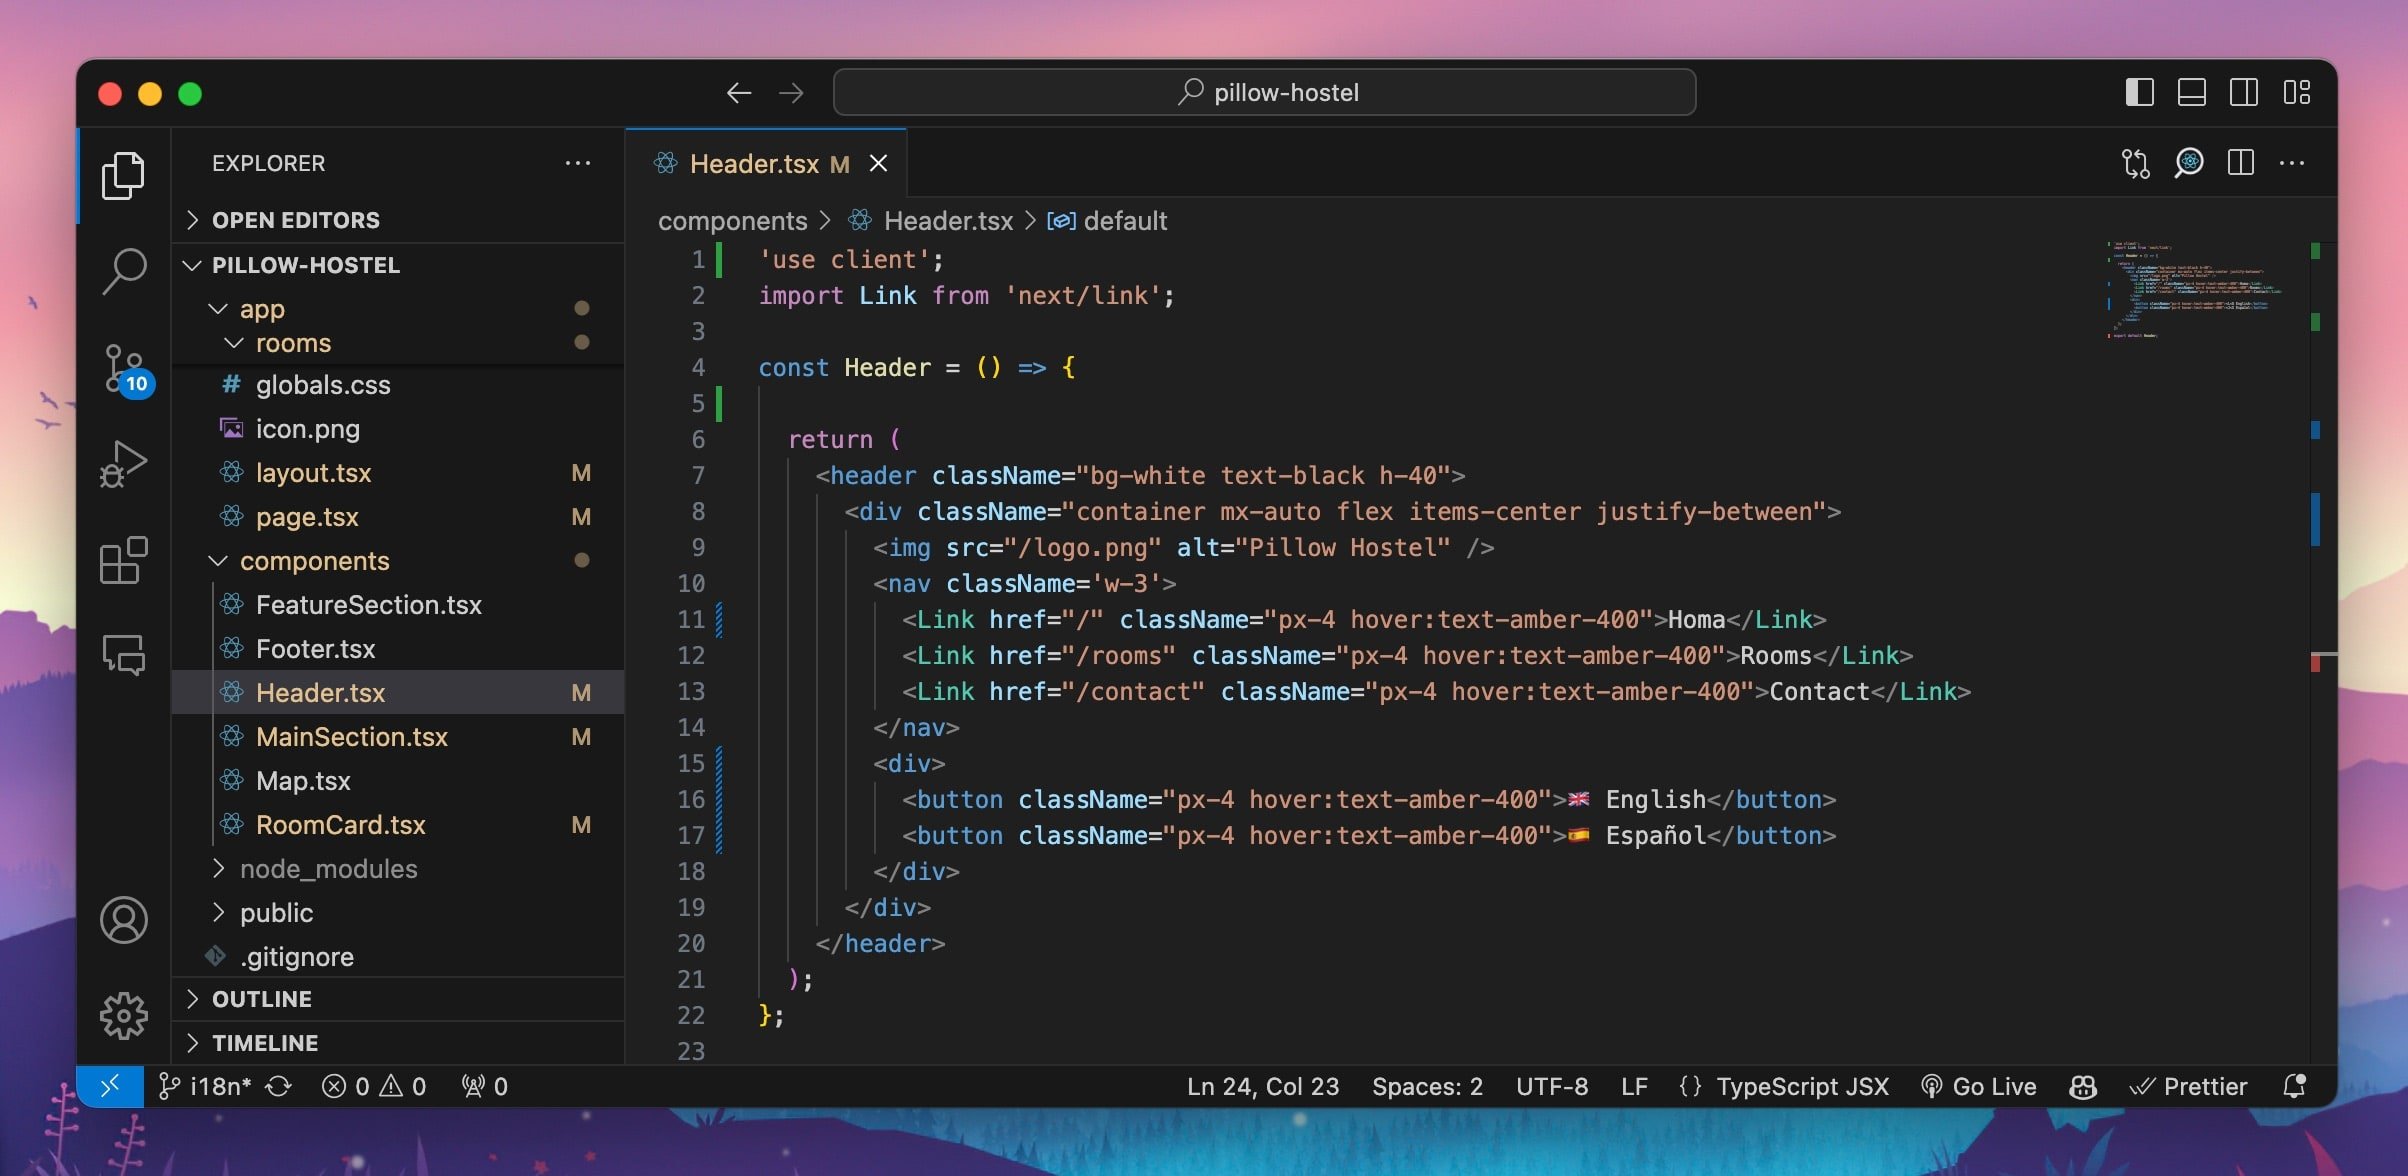The image size is (2408, 1176).
Task: Open MainSection.tsx file
Action: tap(398, 737)
